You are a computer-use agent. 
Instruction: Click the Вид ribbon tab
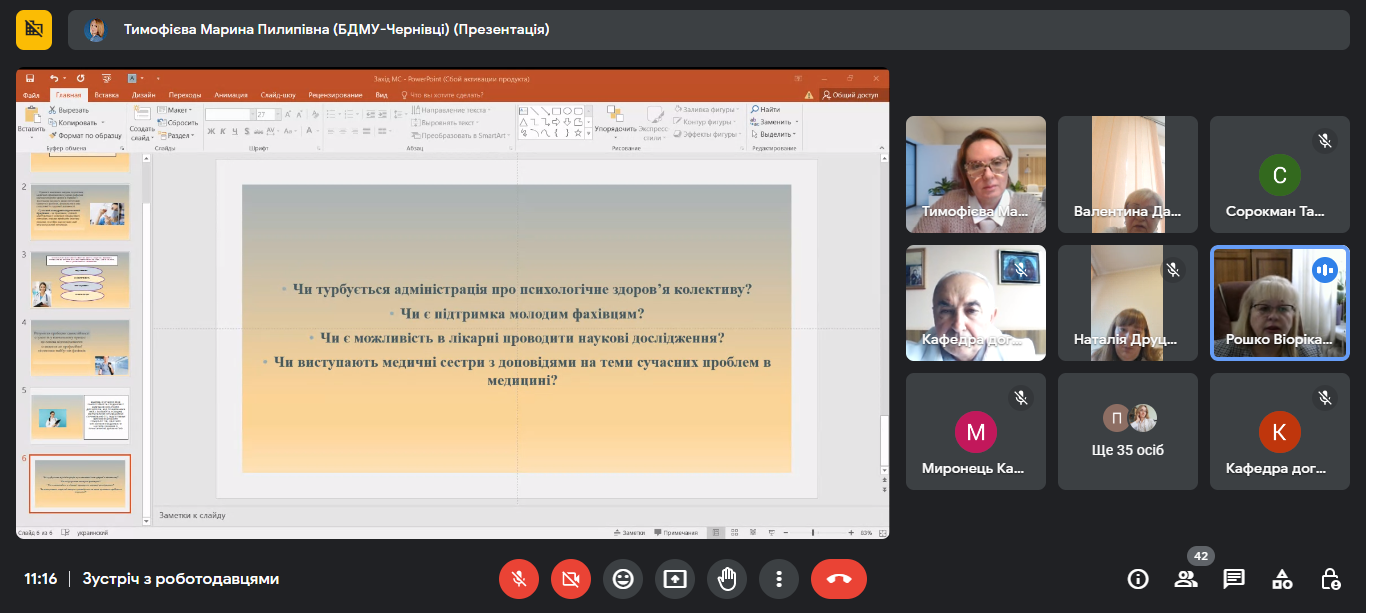(381, 95)
